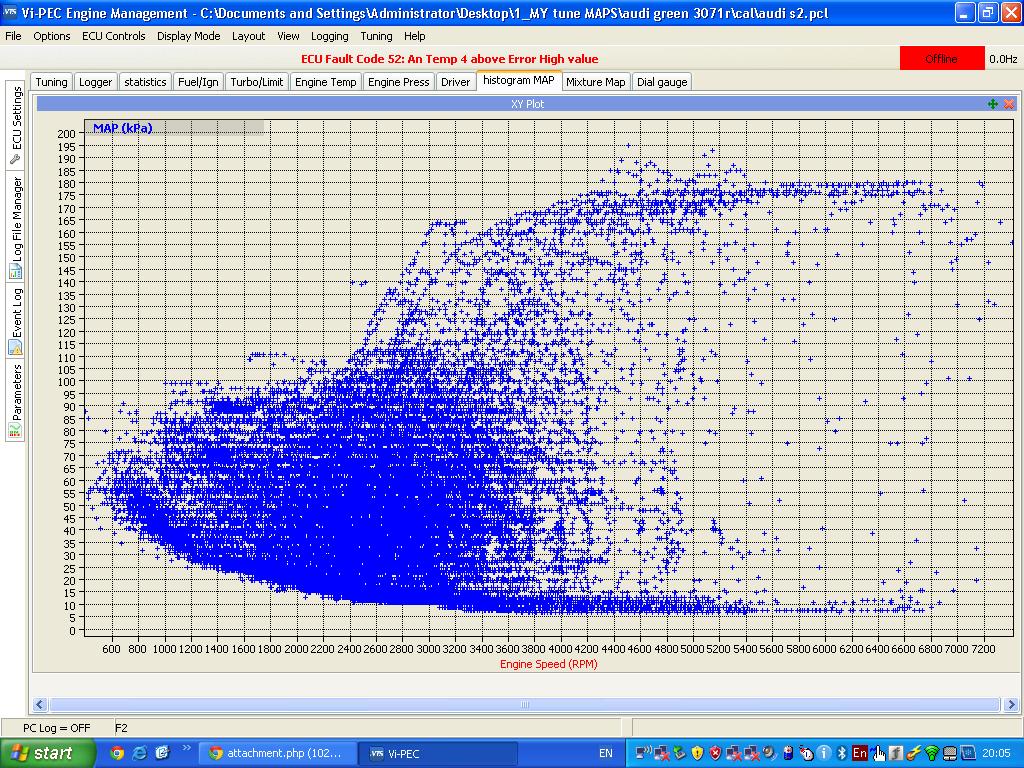Switch to attachment.php Chrome taskbar window

point(277,753)
